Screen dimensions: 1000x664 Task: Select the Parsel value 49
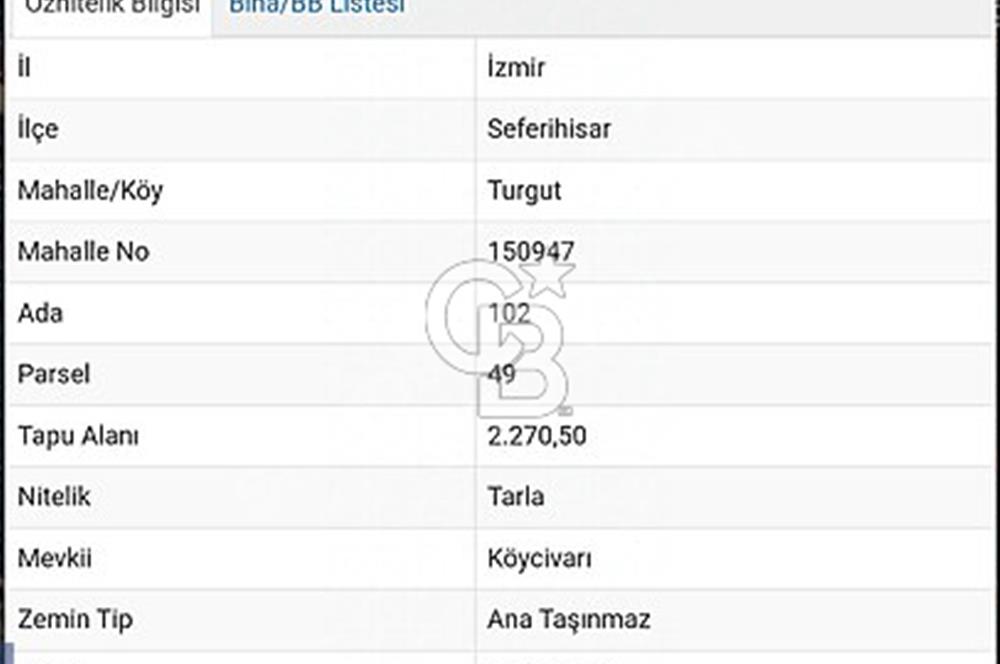tap(503, 374)
